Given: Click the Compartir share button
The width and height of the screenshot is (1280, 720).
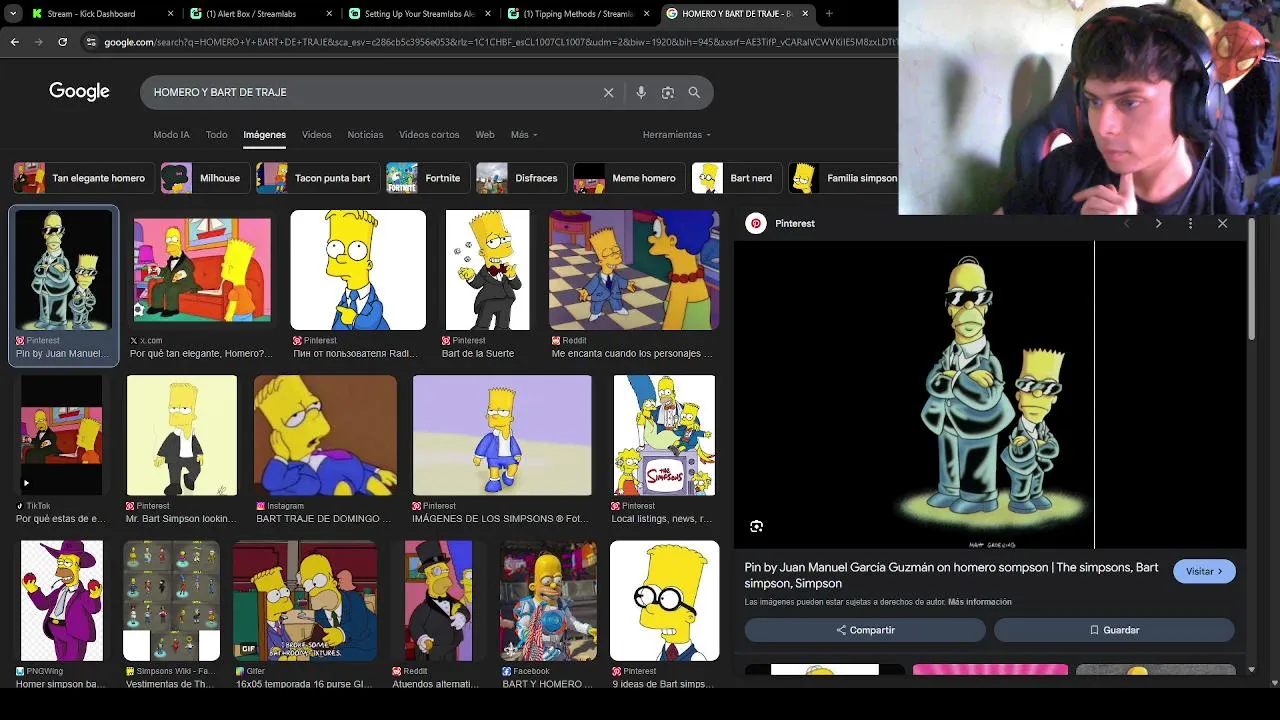Looking at the screenshot, I should tap(865, 630).
